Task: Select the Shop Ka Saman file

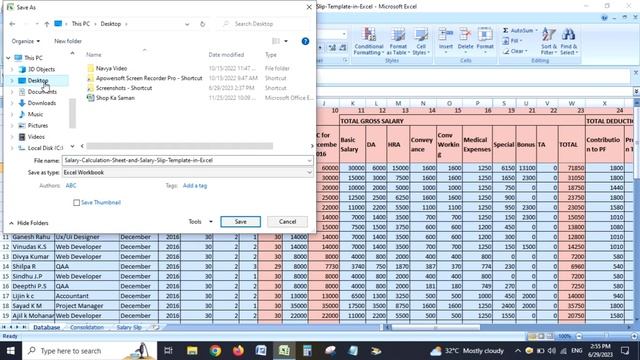Action: [115, 98]
